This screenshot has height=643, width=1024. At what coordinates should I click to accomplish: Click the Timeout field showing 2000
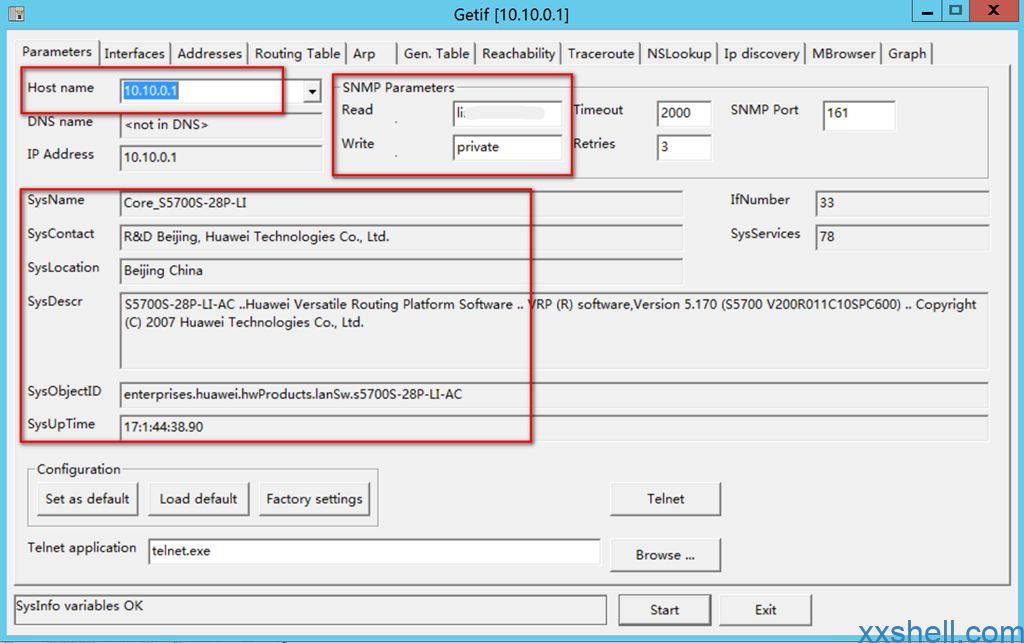tap(684, 113)
